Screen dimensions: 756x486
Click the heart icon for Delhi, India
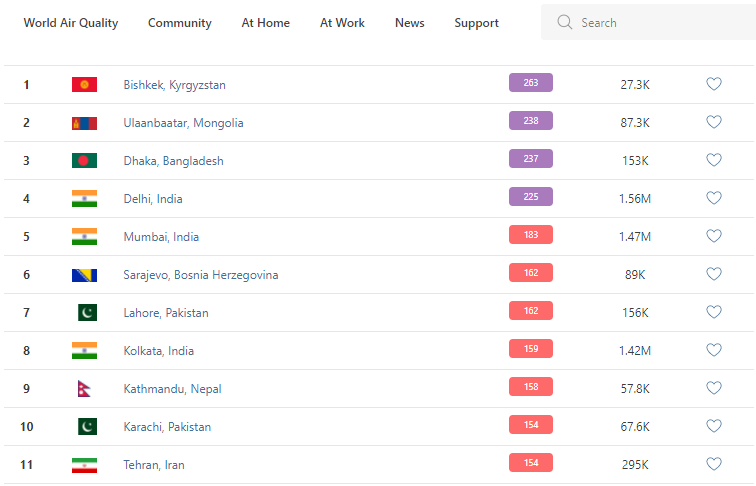(x=714, y=198)
